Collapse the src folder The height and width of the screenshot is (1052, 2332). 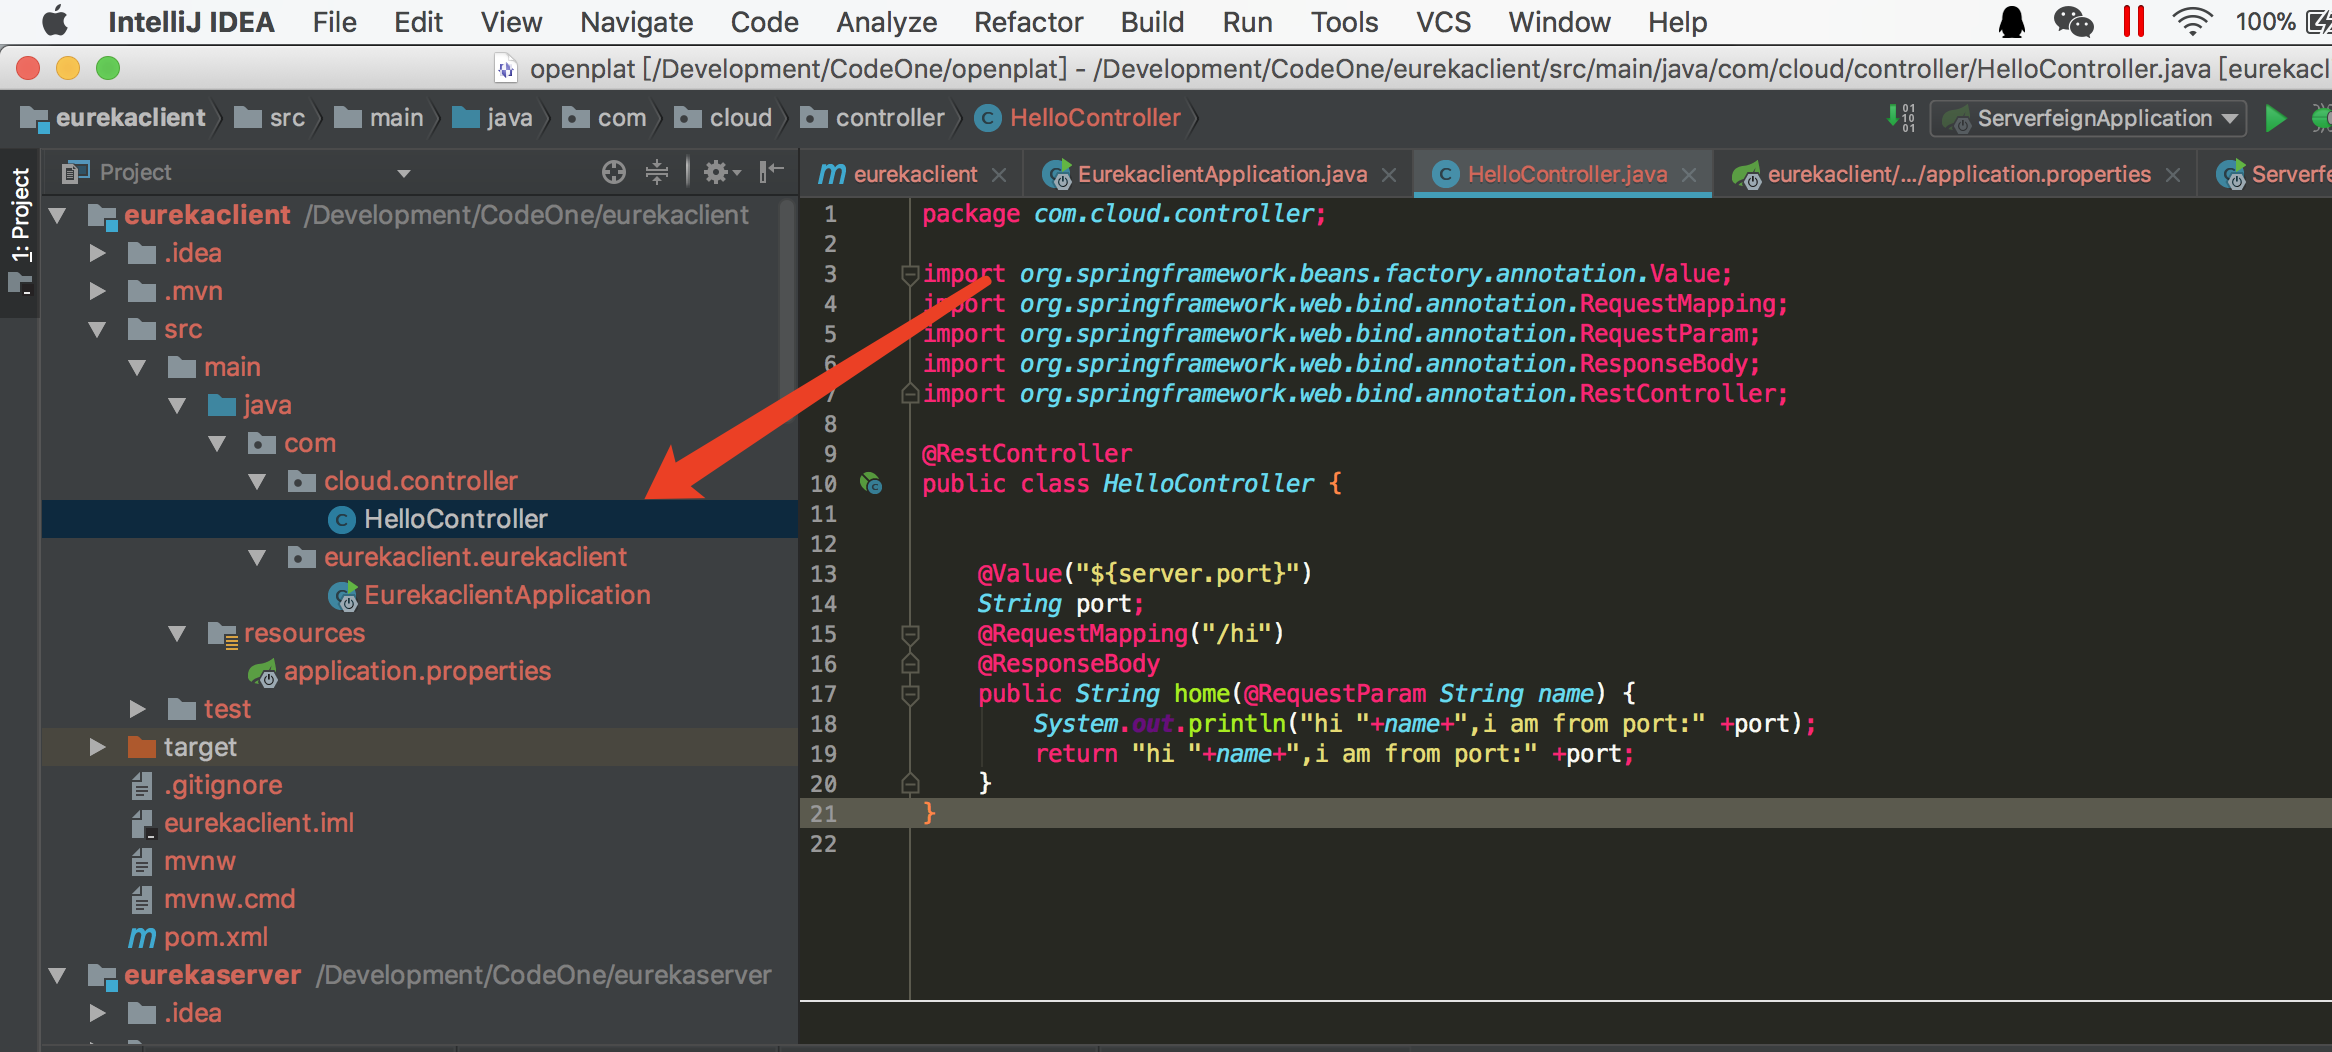97,329
